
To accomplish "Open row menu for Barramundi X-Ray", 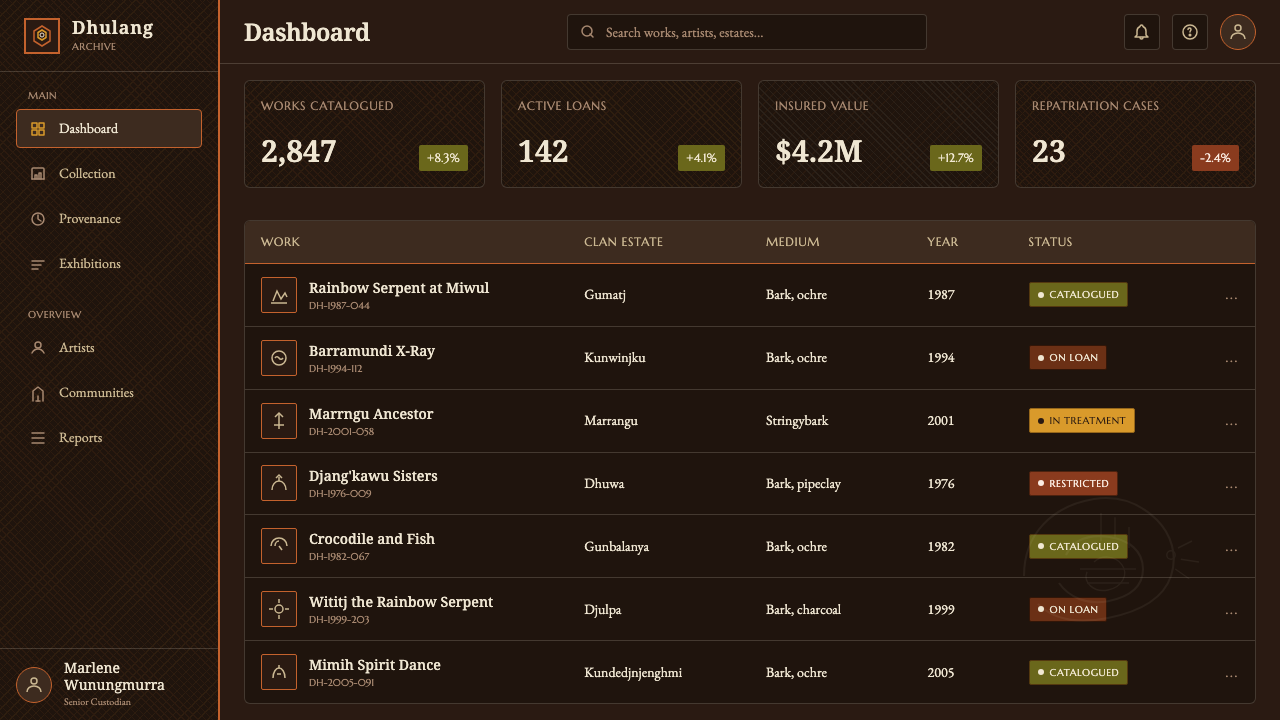I will [1231, 359].
